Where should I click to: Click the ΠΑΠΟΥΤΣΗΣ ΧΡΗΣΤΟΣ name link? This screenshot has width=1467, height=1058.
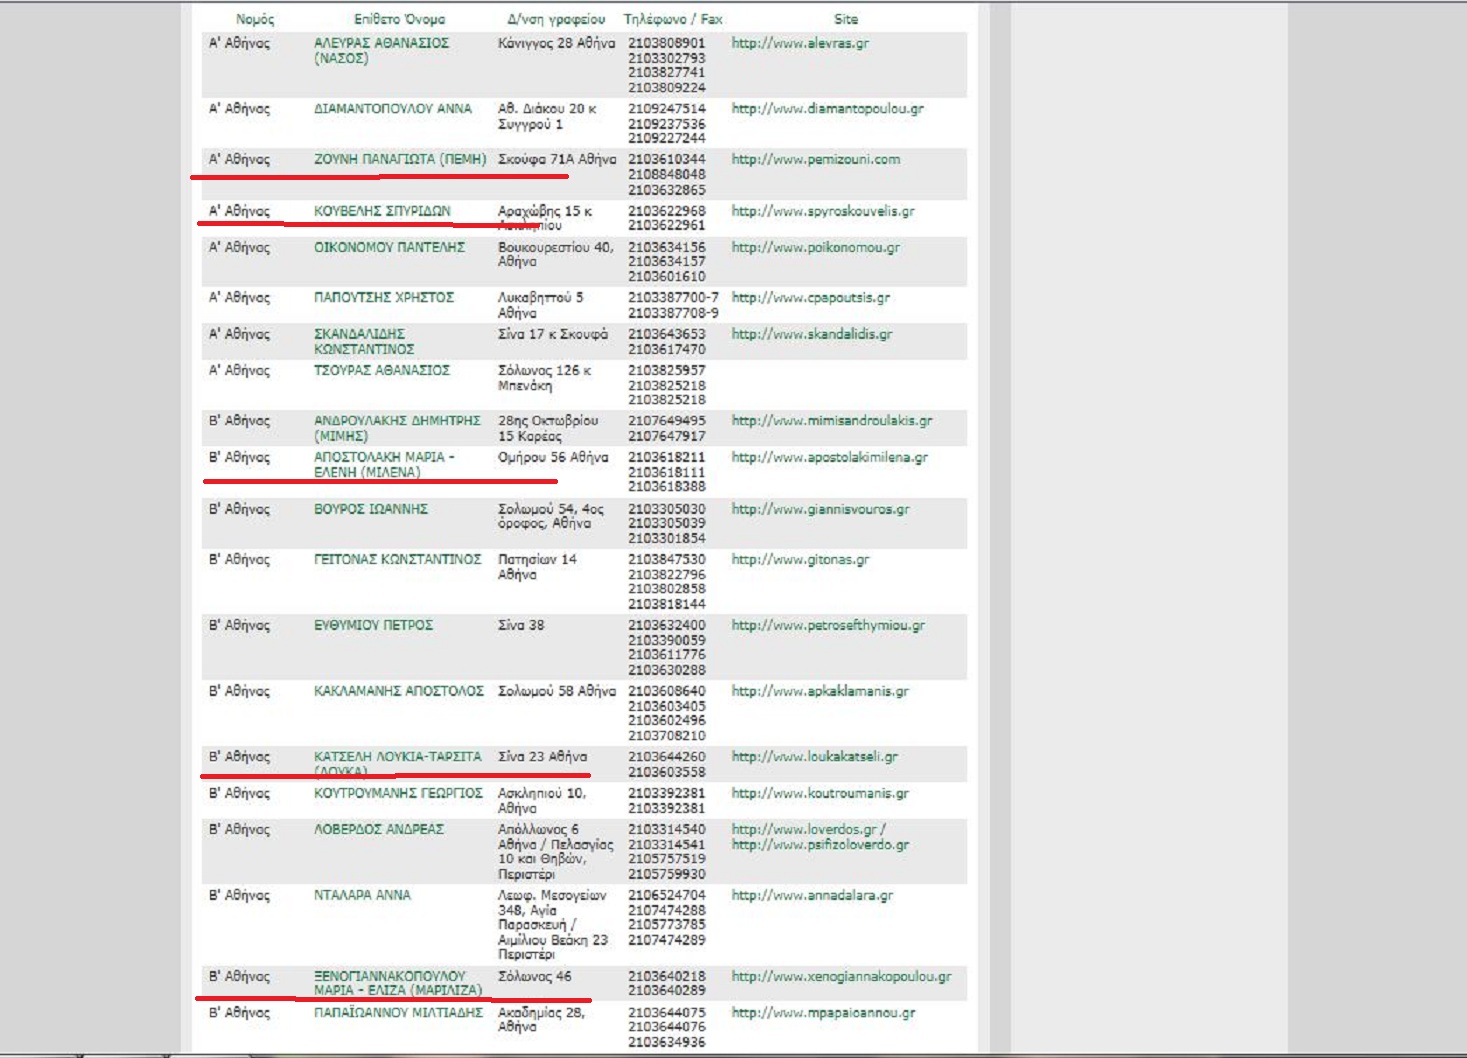pyautogui.click(x=383, y=298)
